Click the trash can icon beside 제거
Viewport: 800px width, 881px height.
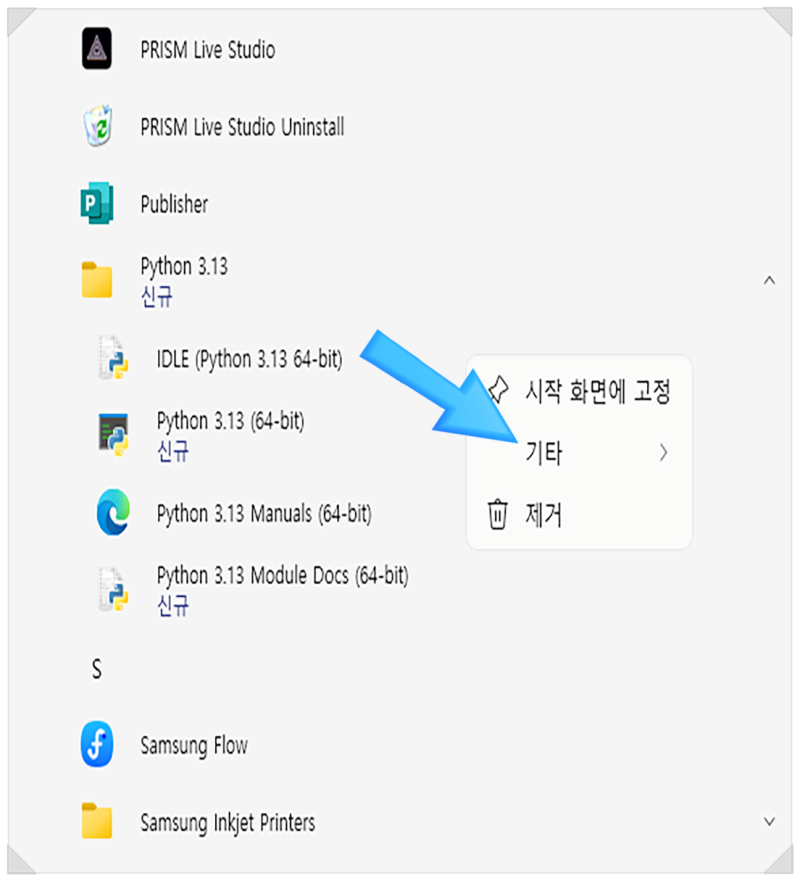click(497, 514)
